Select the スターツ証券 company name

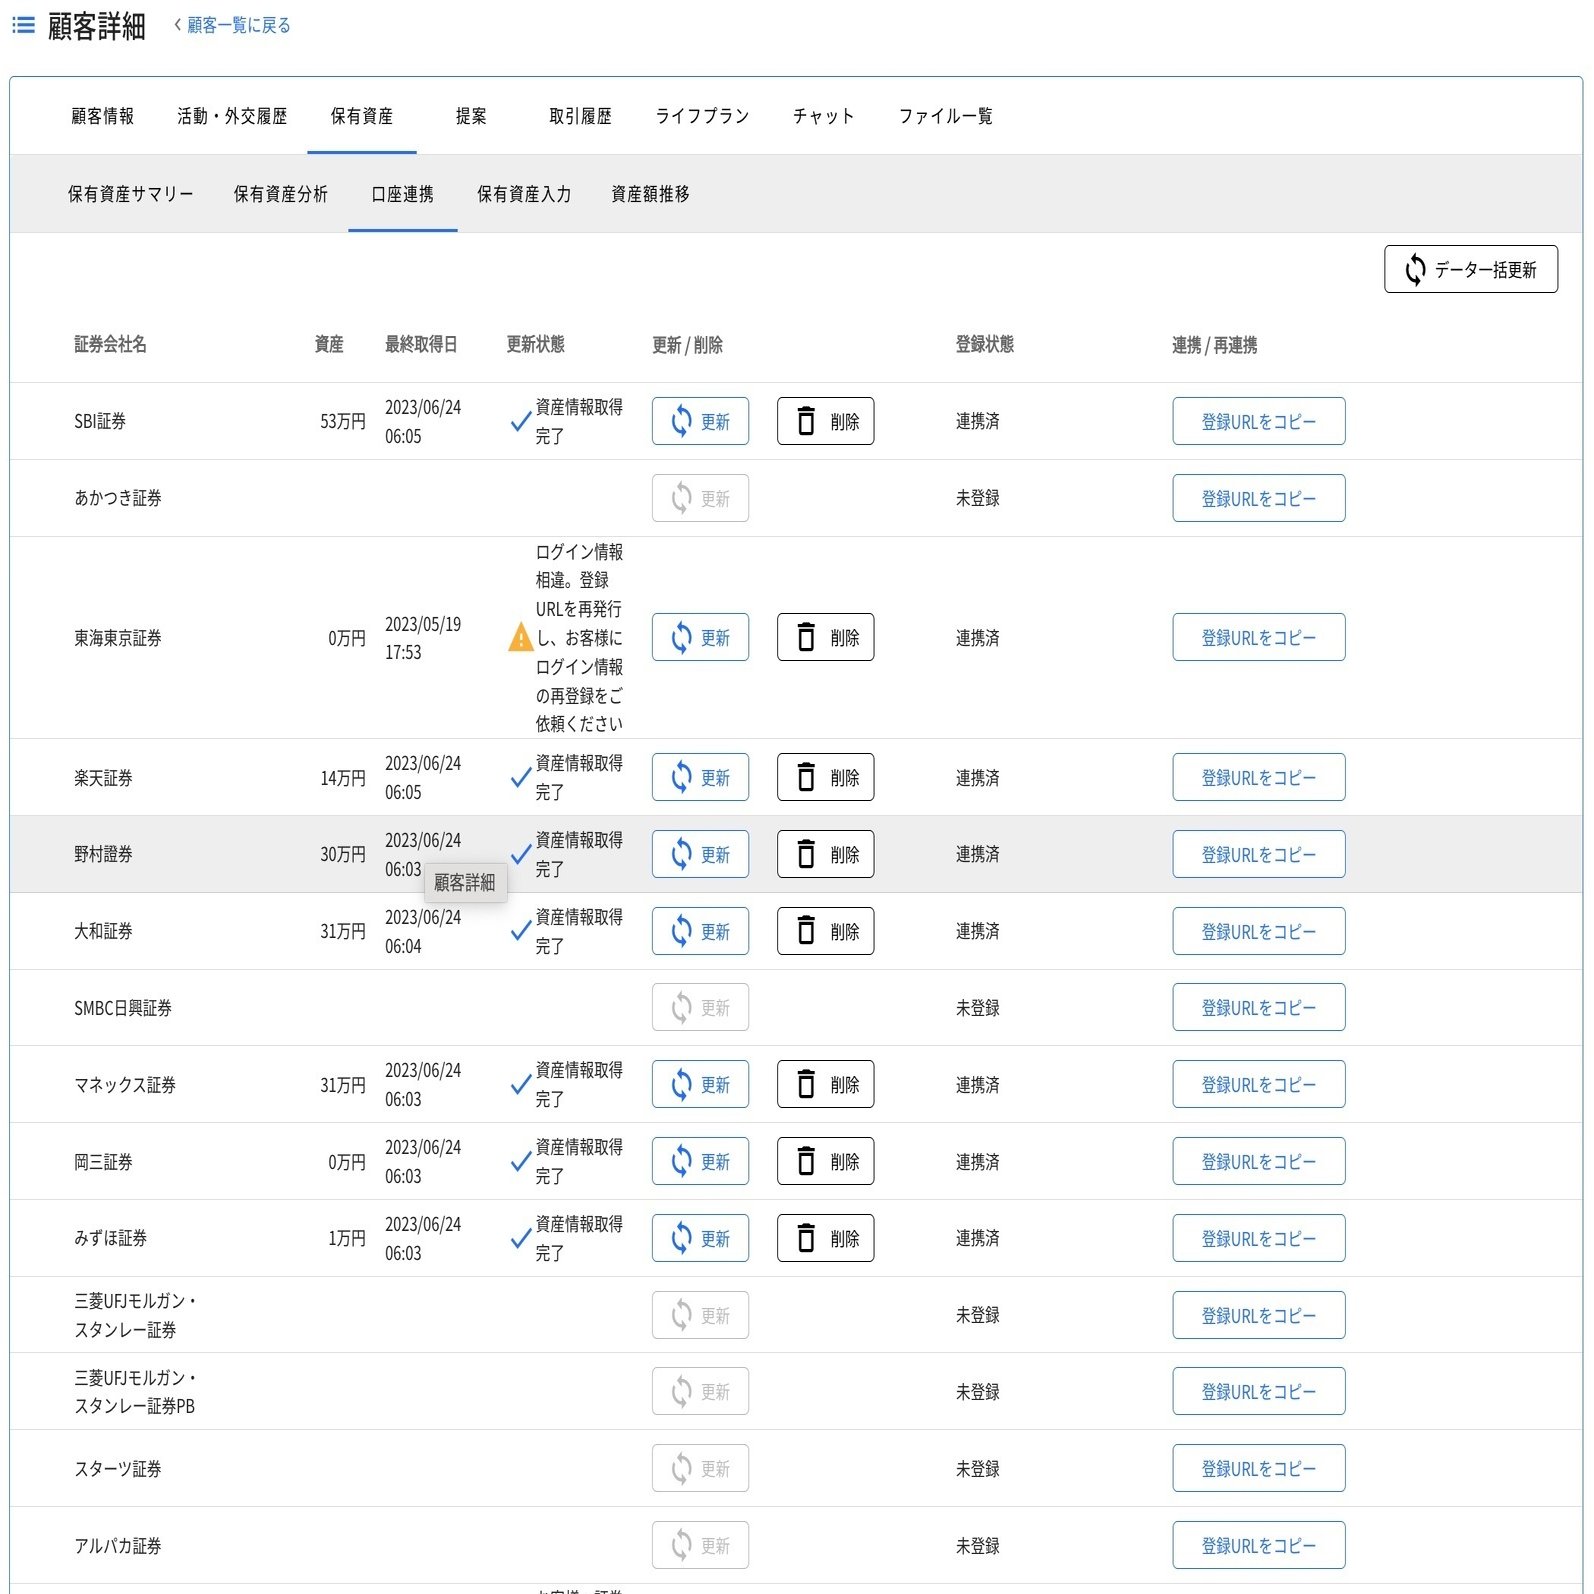pyautogui.click(x=118, y=1469)
